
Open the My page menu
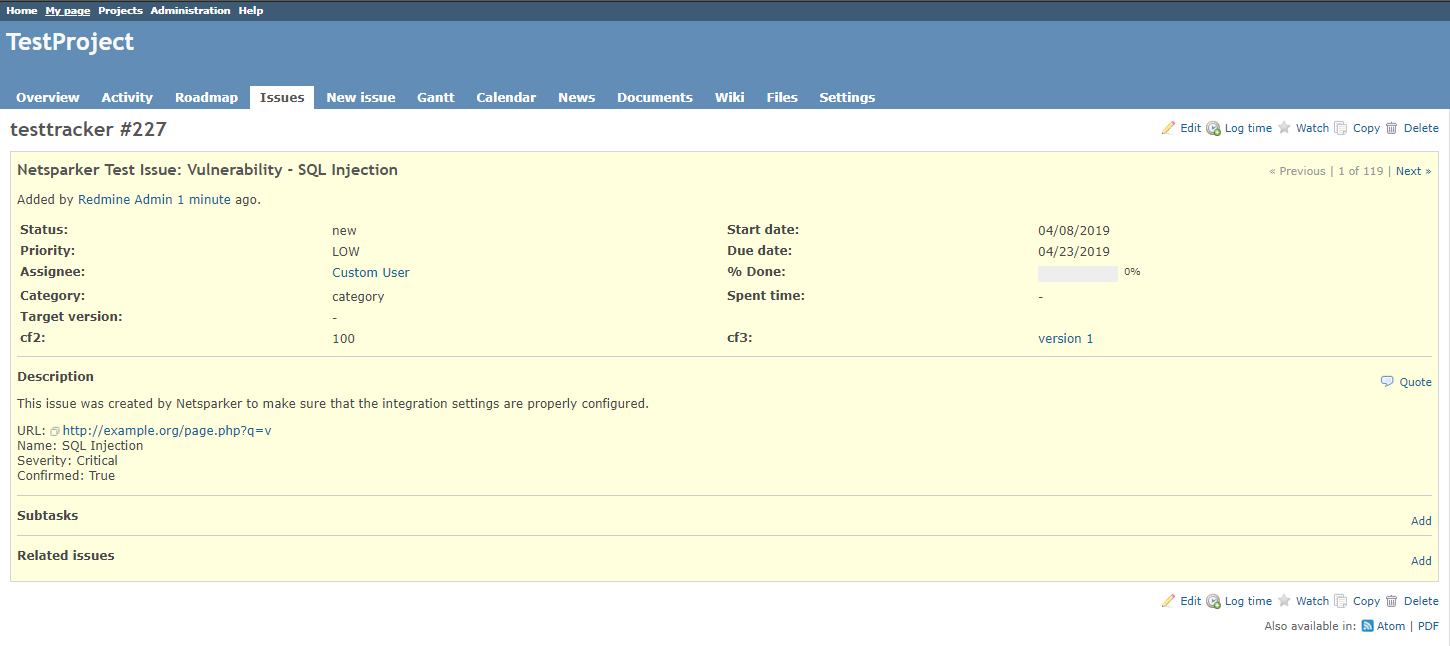[66, 10]
